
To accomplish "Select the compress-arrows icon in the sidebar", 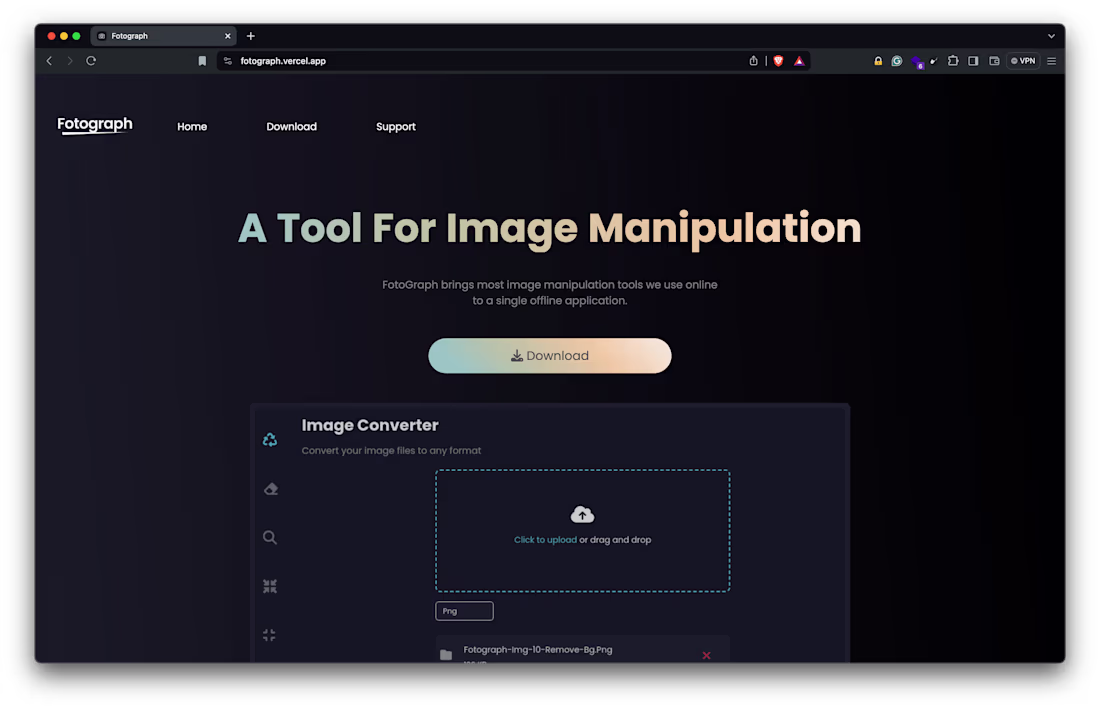I will click(269, 586).
